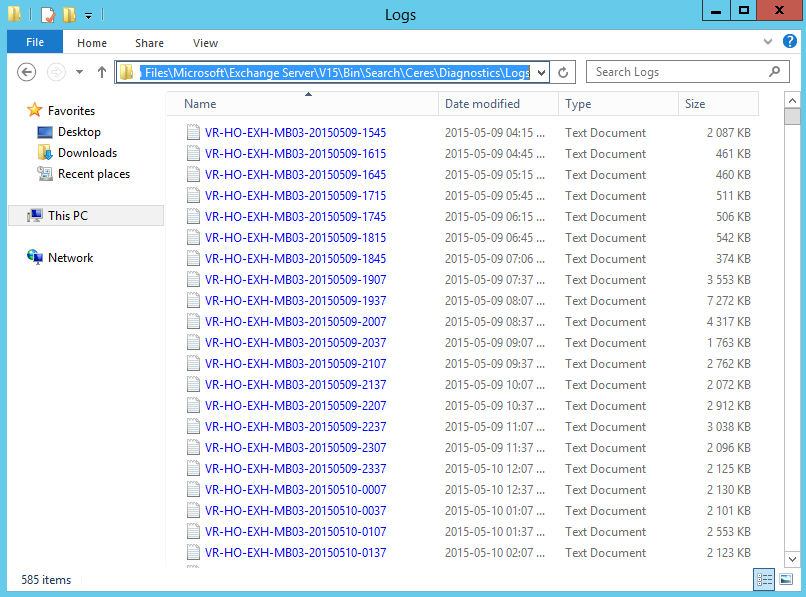Select file VR-HO-EXH-MB03-20150509-2307
This screenshot has height=597, width=806.
(296, 448)
